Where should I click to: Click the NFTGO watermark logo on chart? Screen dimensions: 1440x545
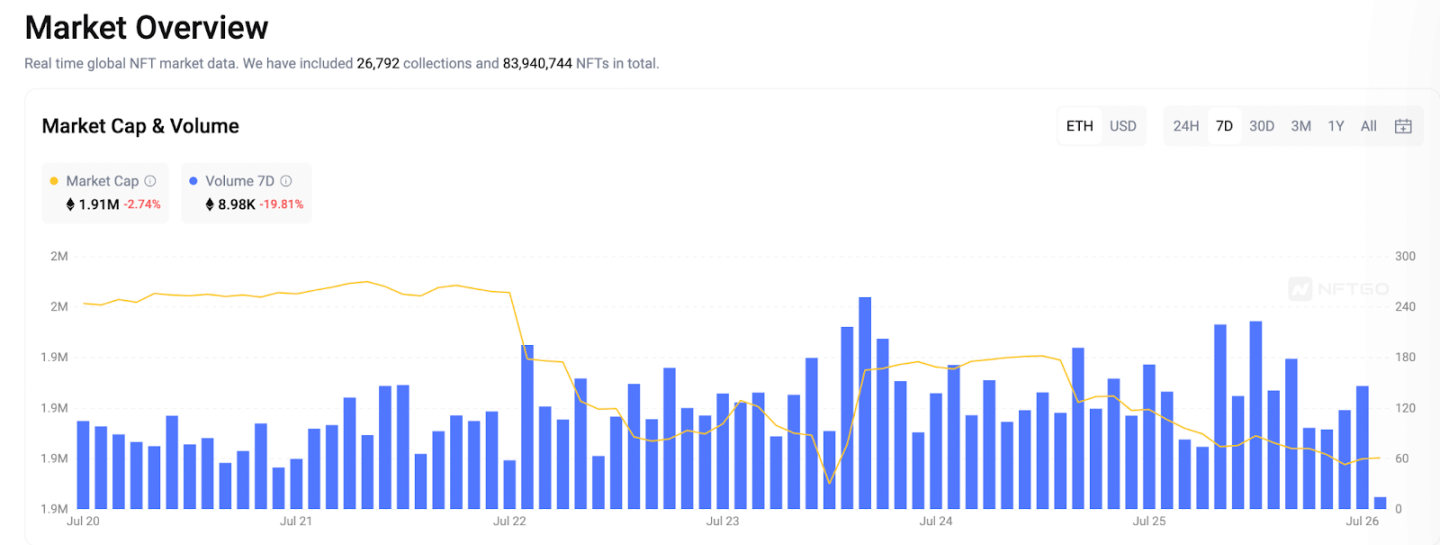1338,289
